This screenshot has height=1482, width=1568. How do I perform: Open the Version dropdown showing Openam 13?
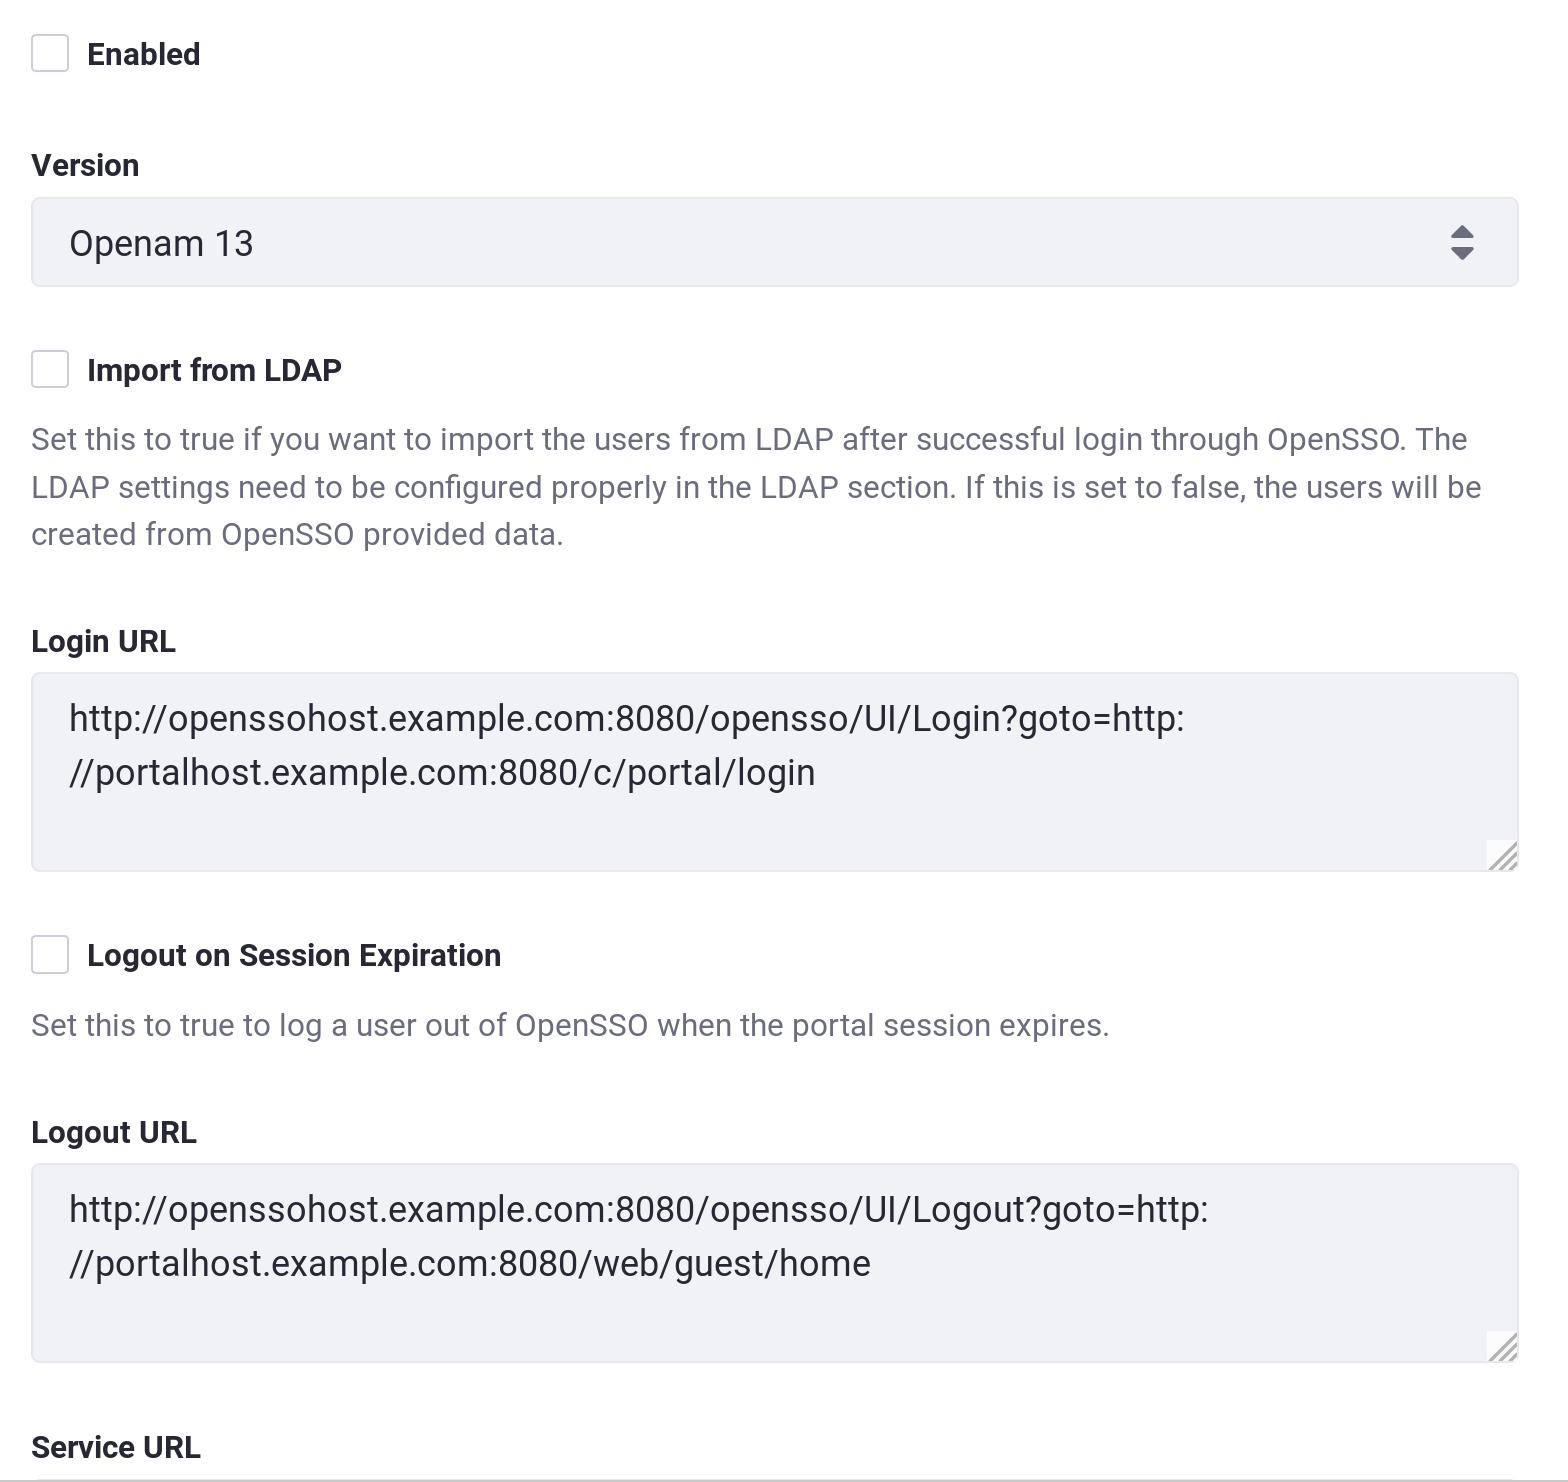[x=775, y=242]
